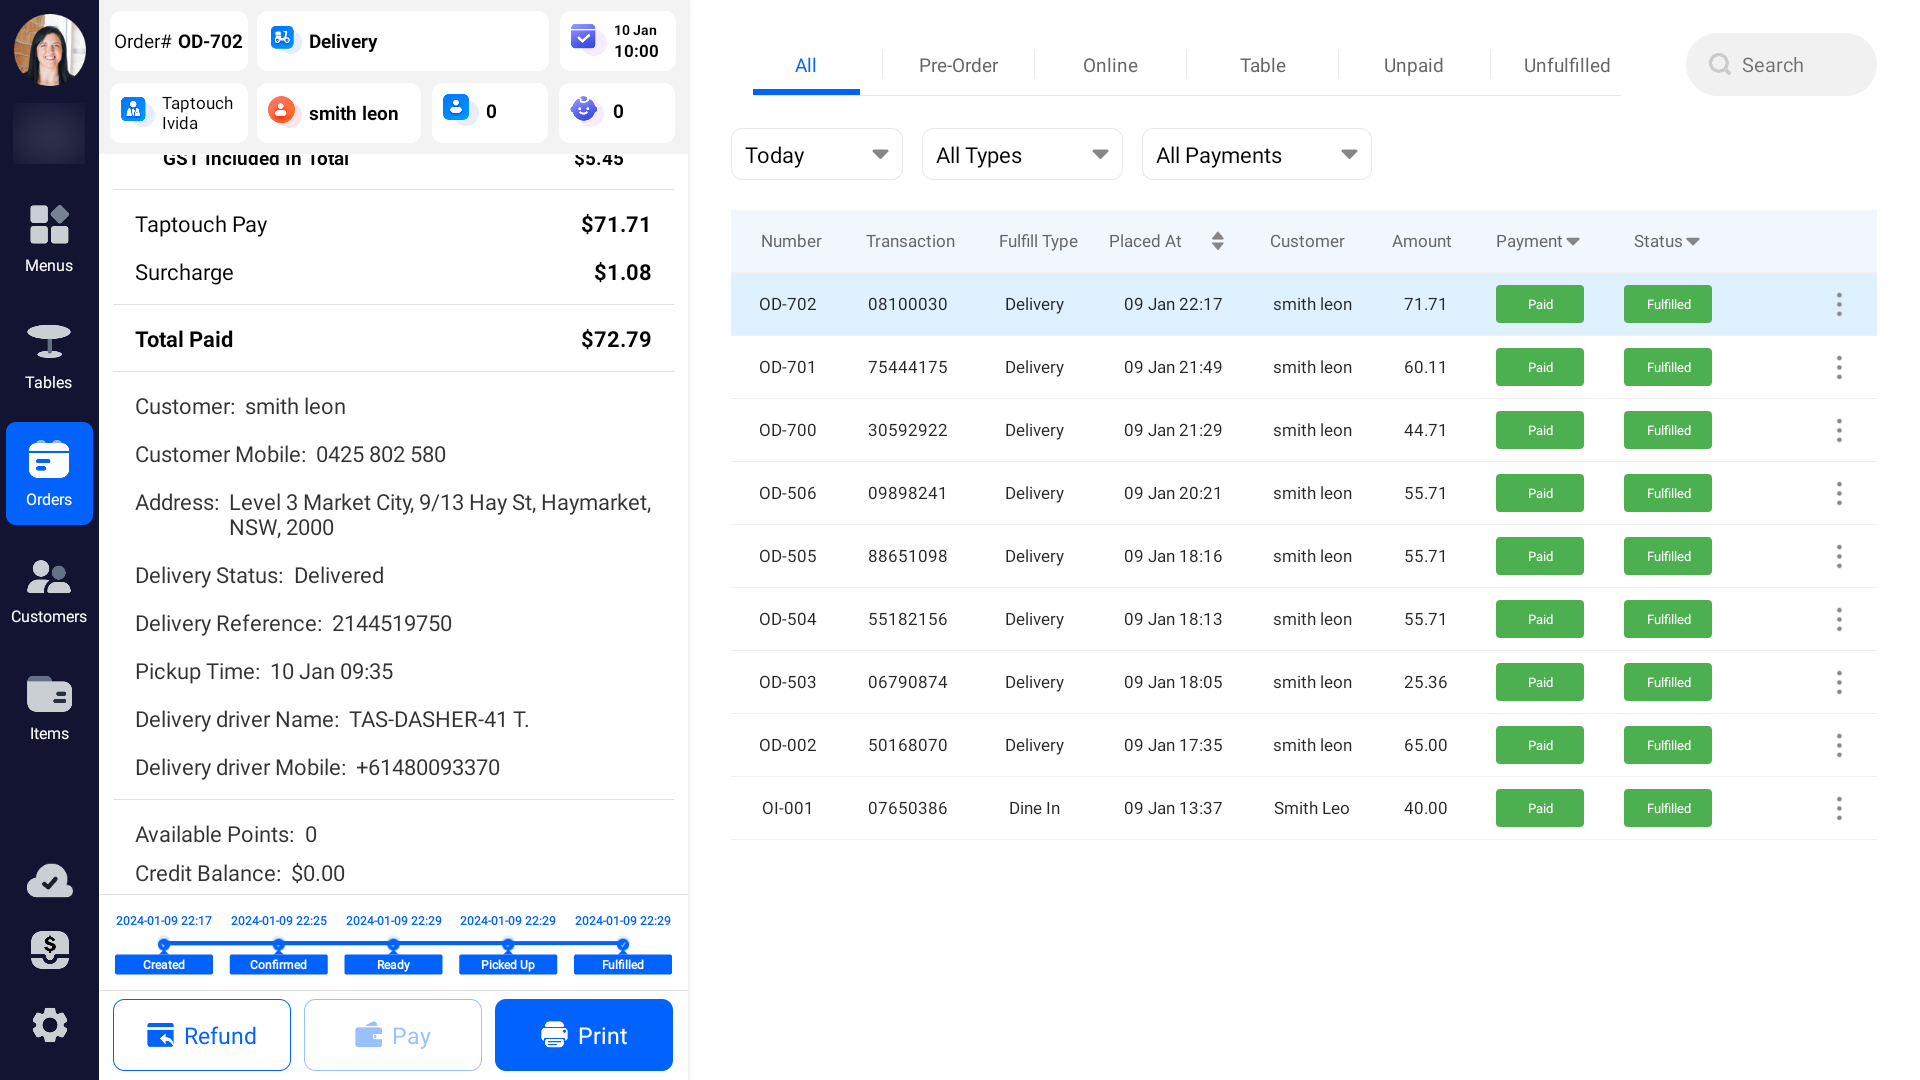Click the Delivery order type icon
Image resolution: width=1920 pixels, height=1080 pixels.
click(x=283, y=39)
